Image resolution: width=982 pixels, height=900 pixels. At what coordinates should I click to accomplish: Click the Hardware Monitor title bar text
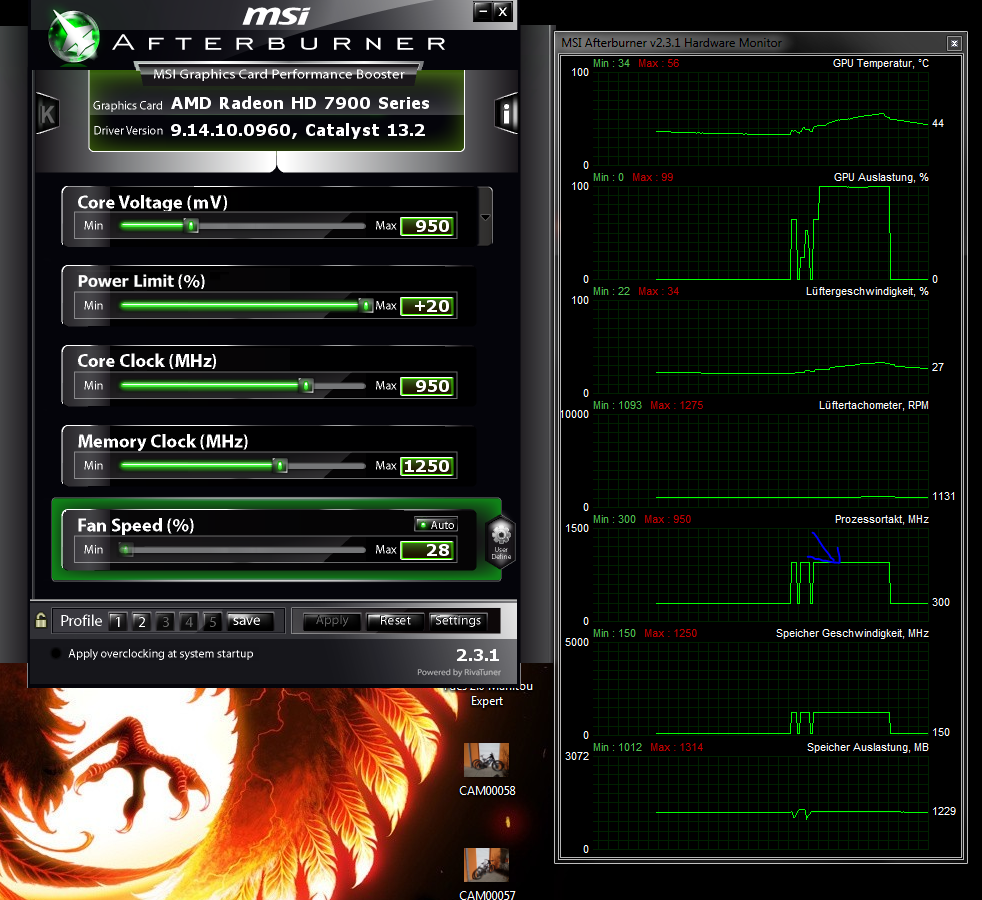click(671, 43)
